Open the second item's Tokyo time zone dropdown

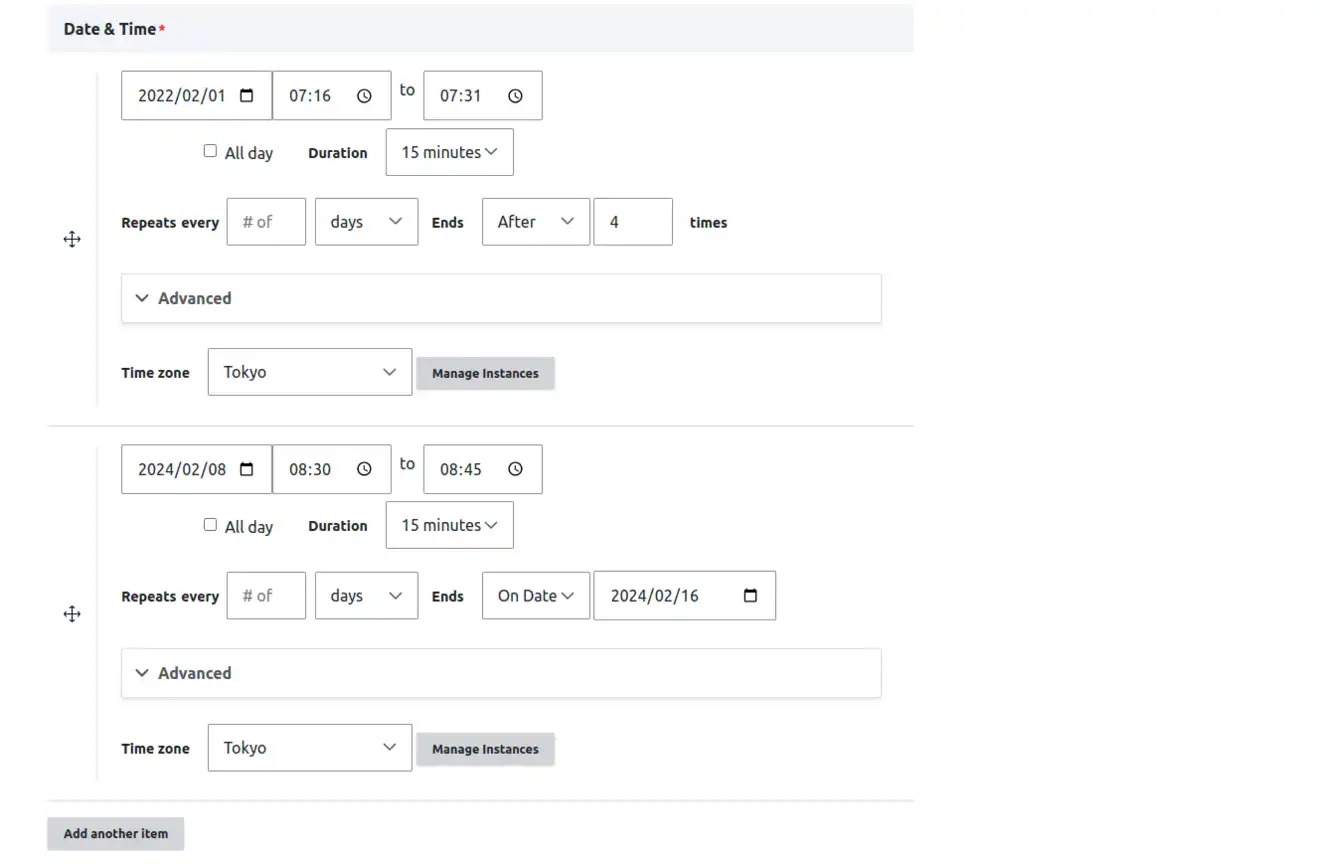(x=309, y=748)
